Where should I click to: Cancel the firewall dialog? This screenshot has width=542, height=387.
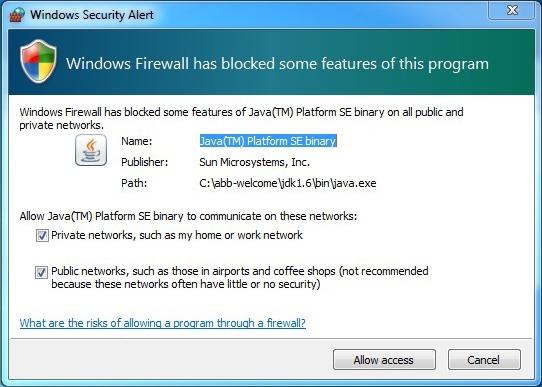[484, 360]
